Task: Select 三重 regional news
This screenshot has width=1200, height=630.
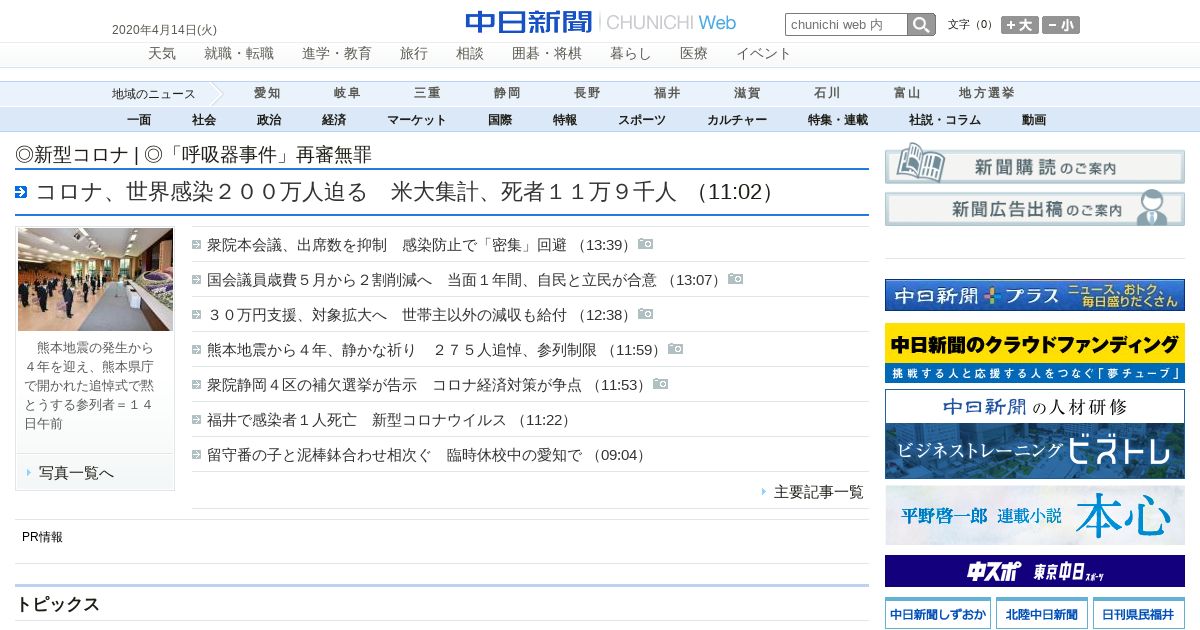Action: [x=427, y=93]
